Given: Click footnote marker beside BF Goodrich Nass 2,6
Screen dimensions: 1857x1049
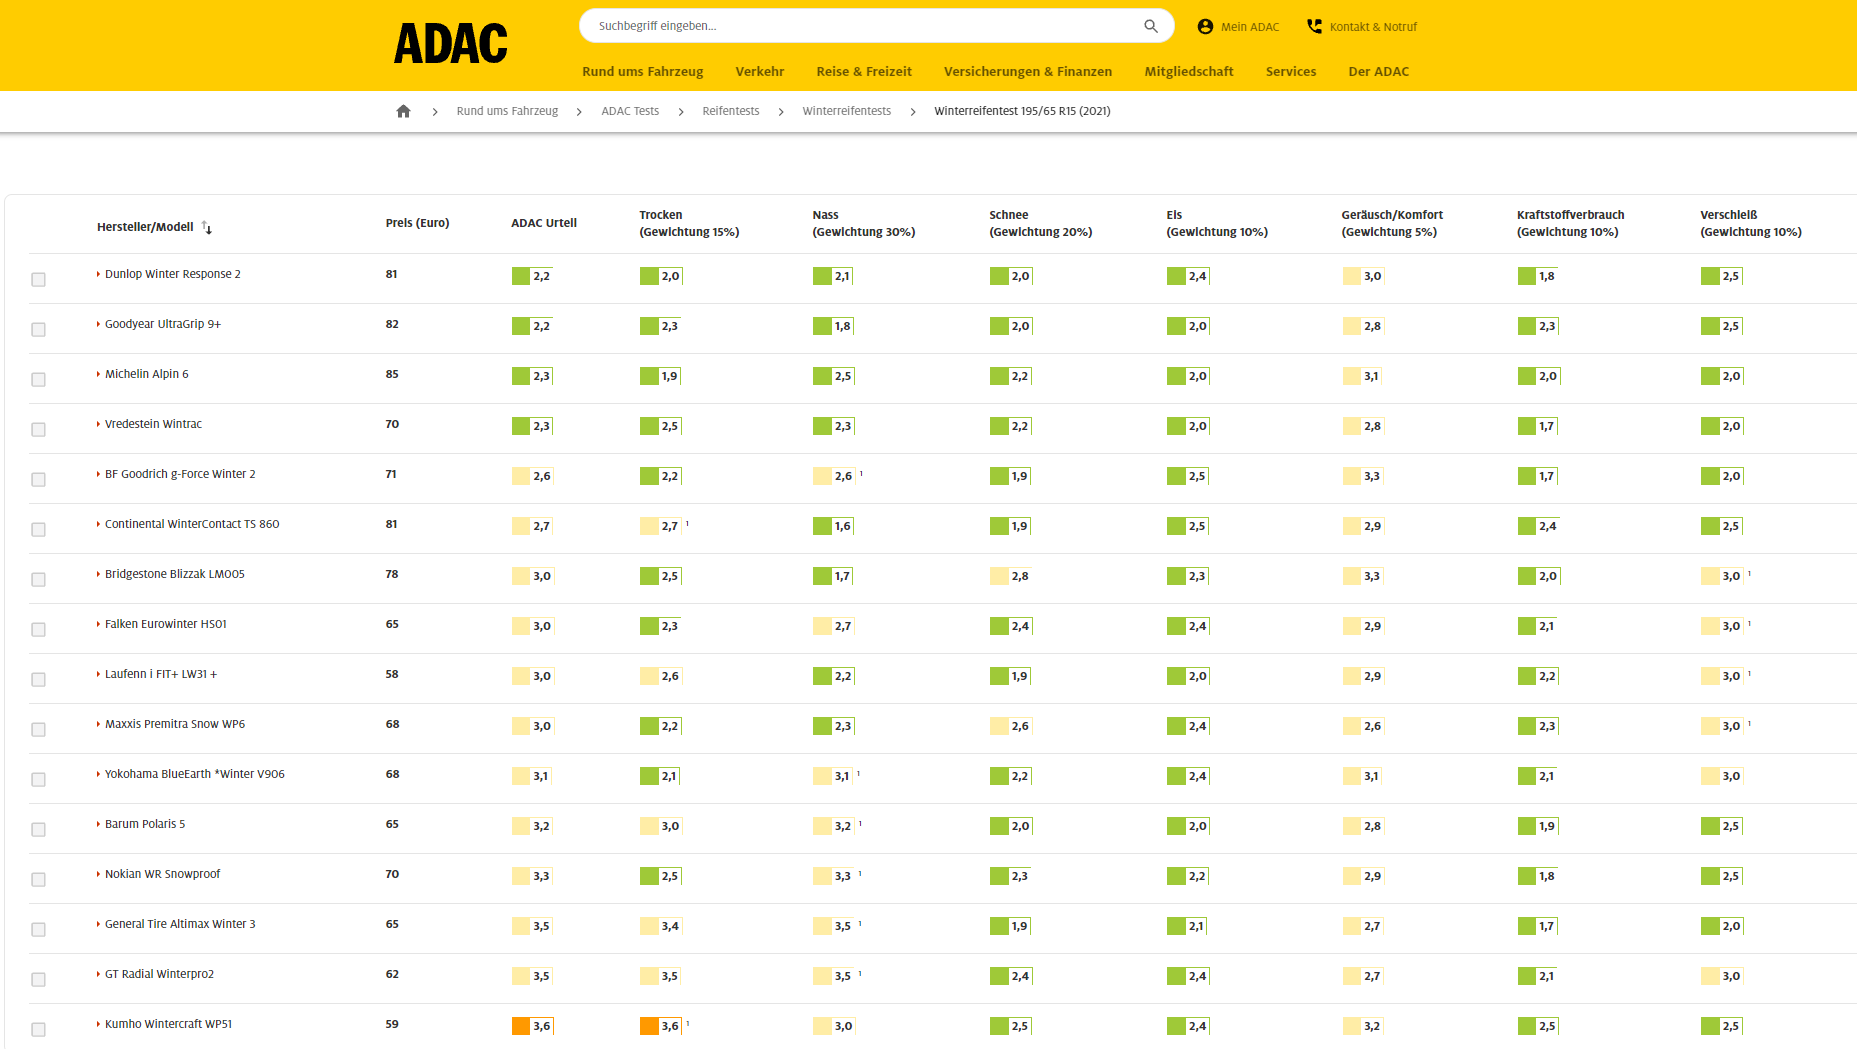Looking at the screenshot, I should click(861, 473).
